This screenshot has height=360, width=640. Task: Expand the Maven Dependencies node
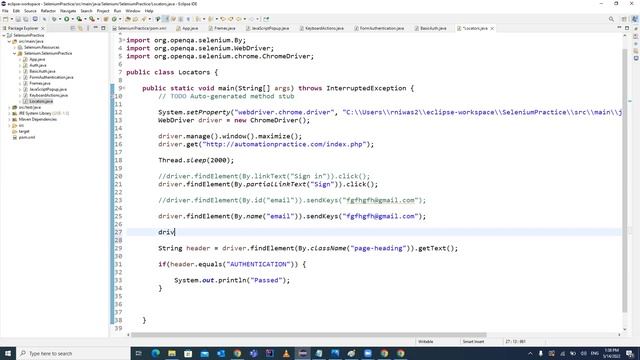tap(9, 120)
